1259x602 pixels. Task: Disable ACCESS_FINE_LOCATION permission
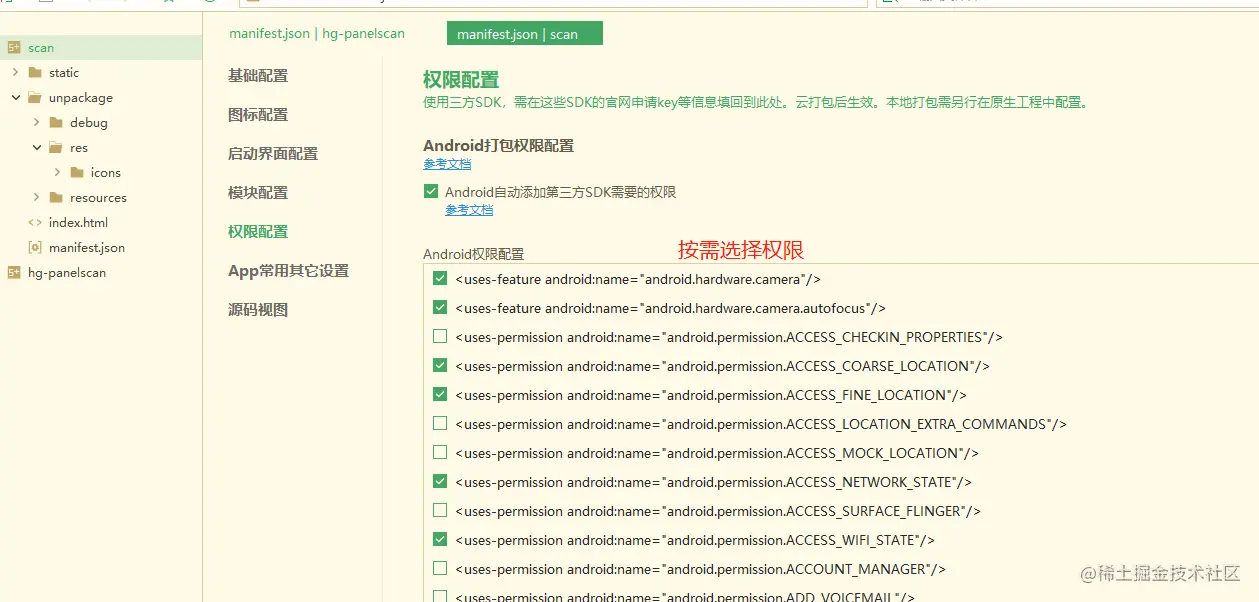pyautogui.click(x=440, y=394)
